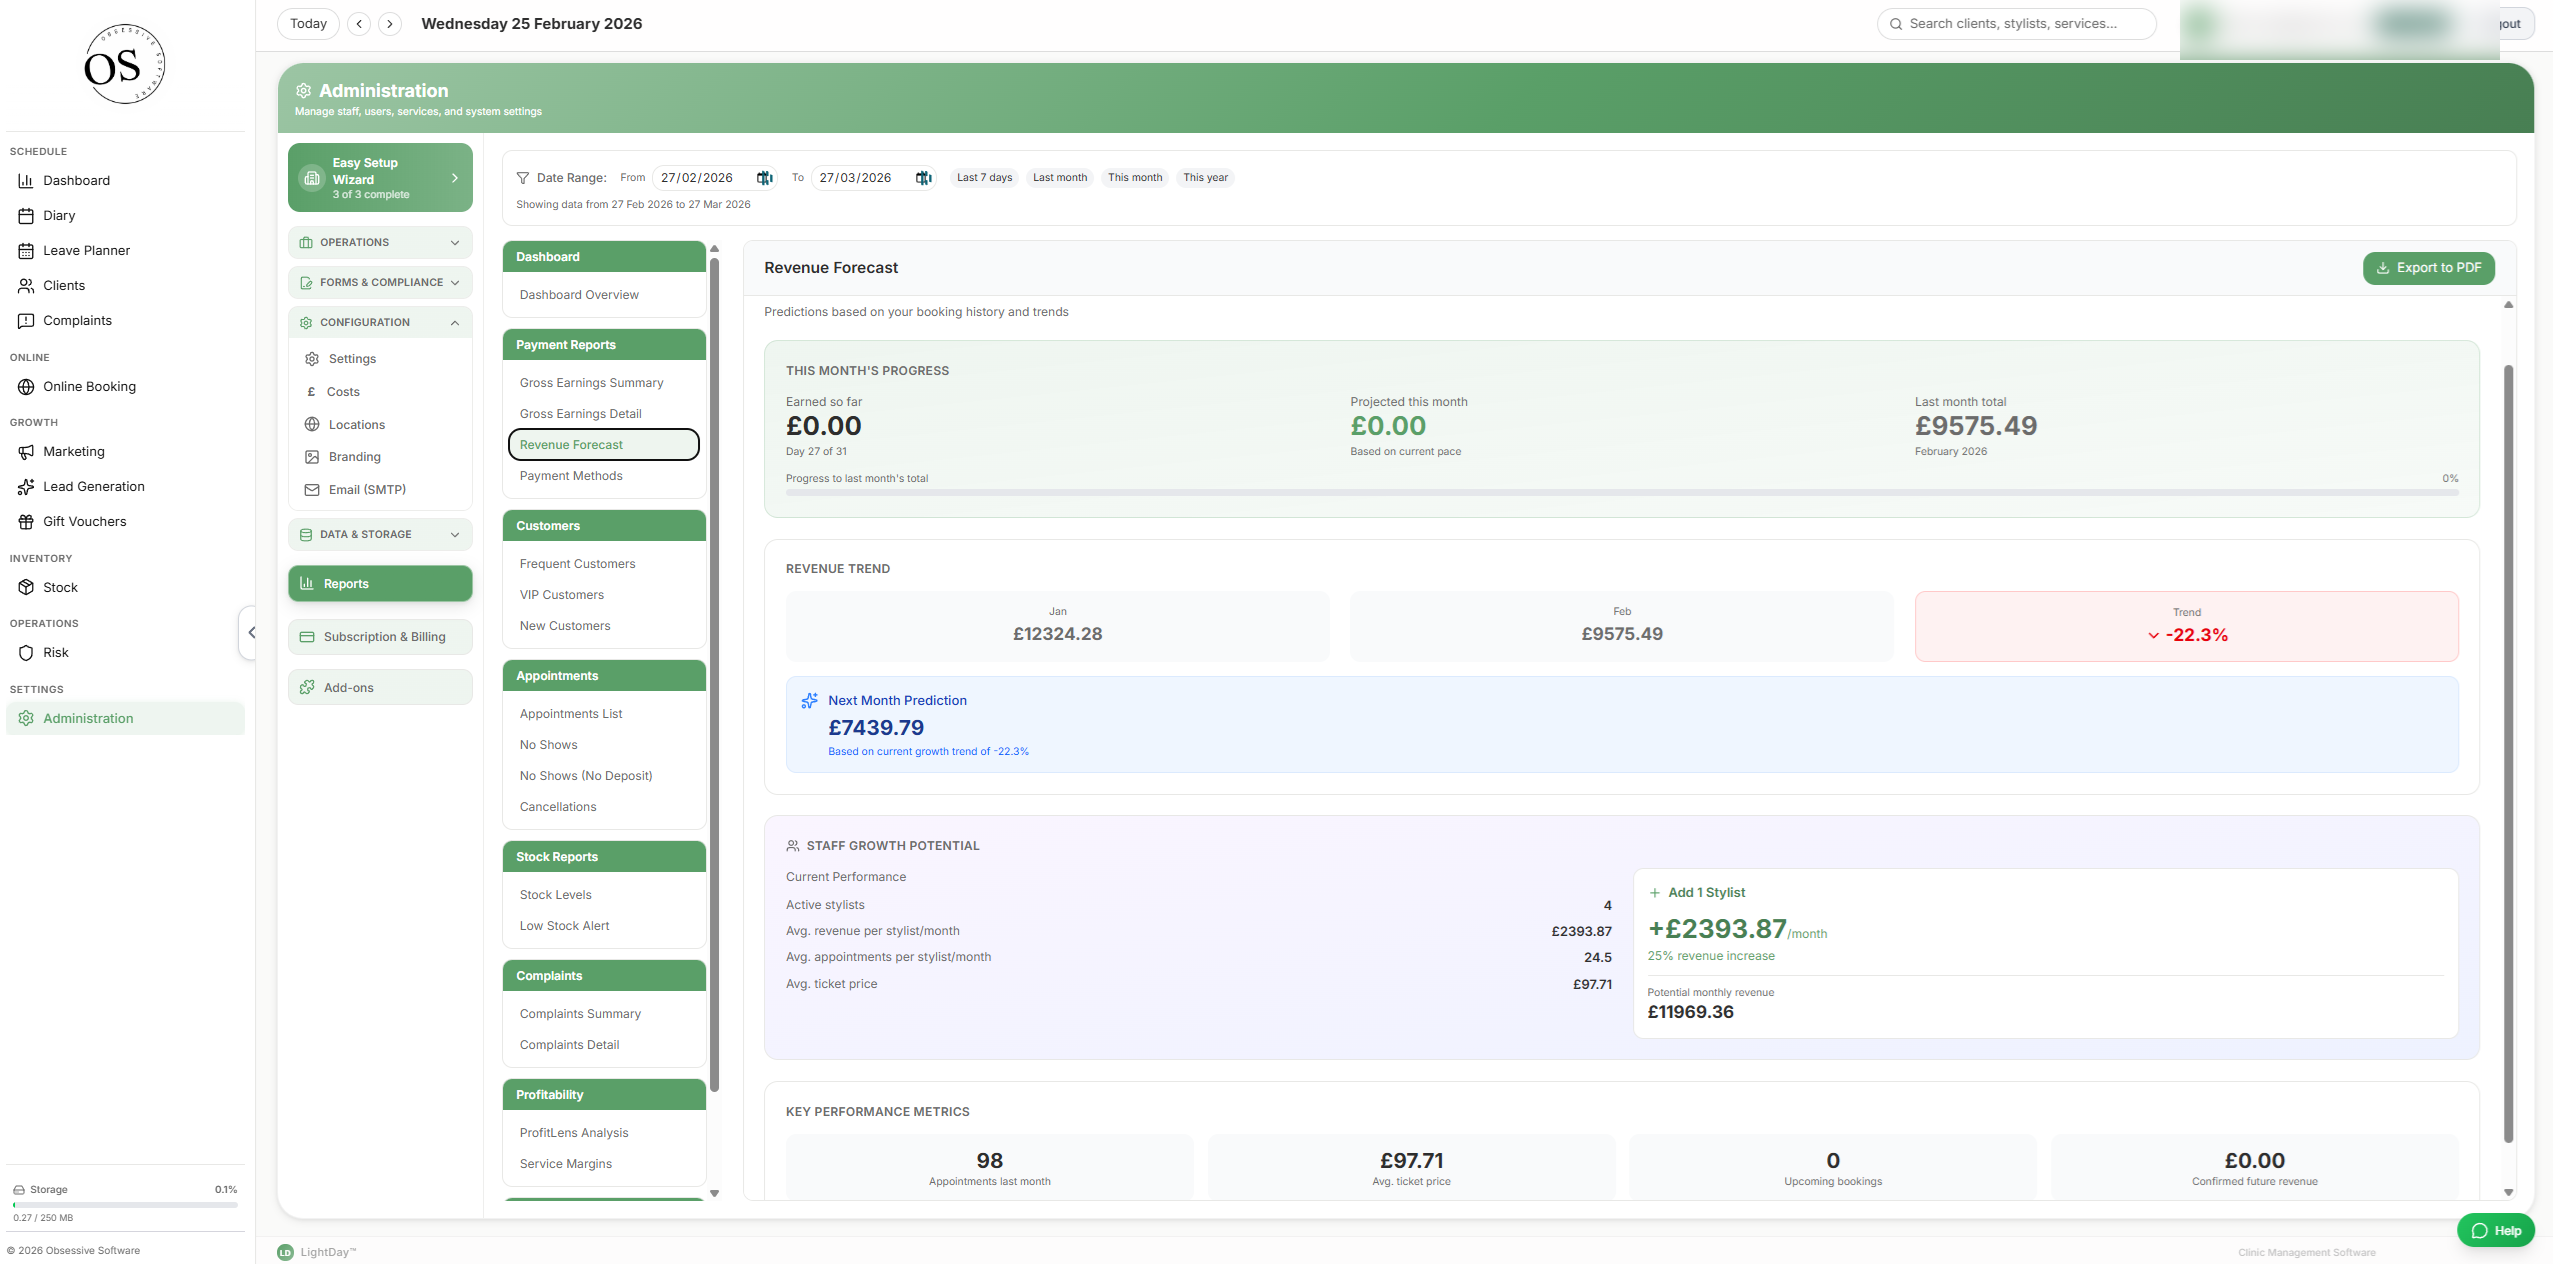
Task: Select This year range
Action: [1205, 178]
